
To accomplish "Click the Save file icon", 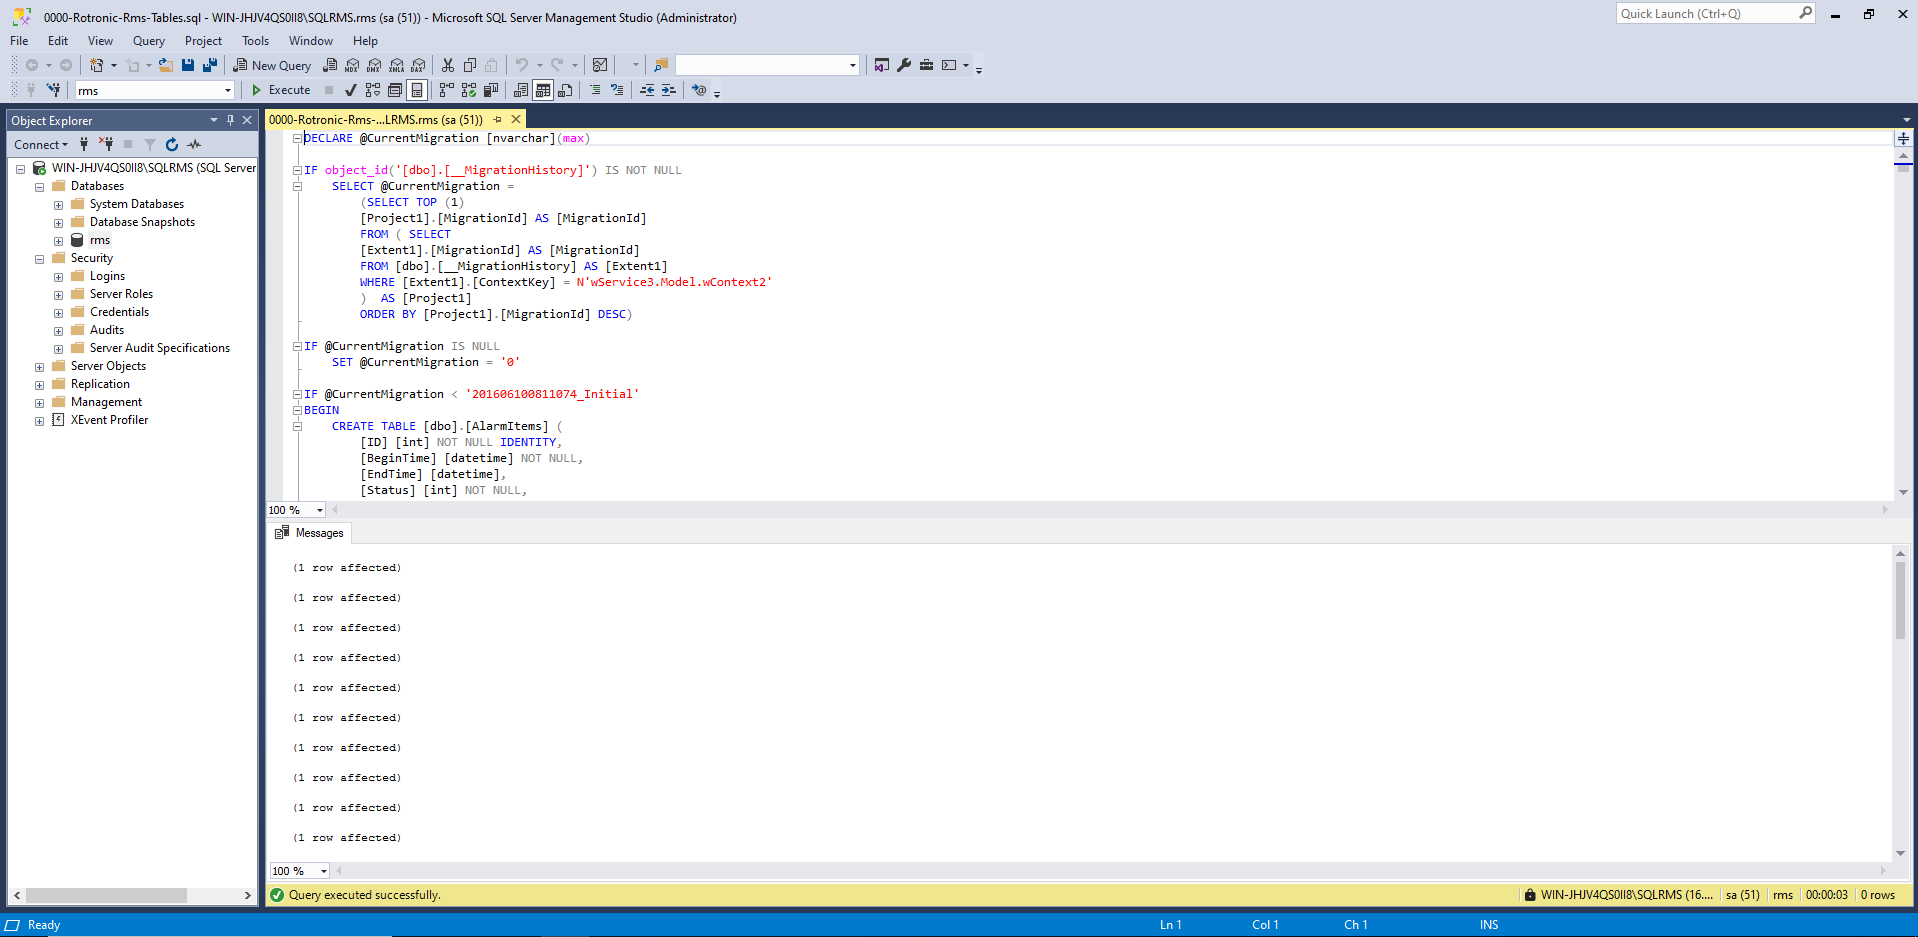I will click(x=188, y=65).
